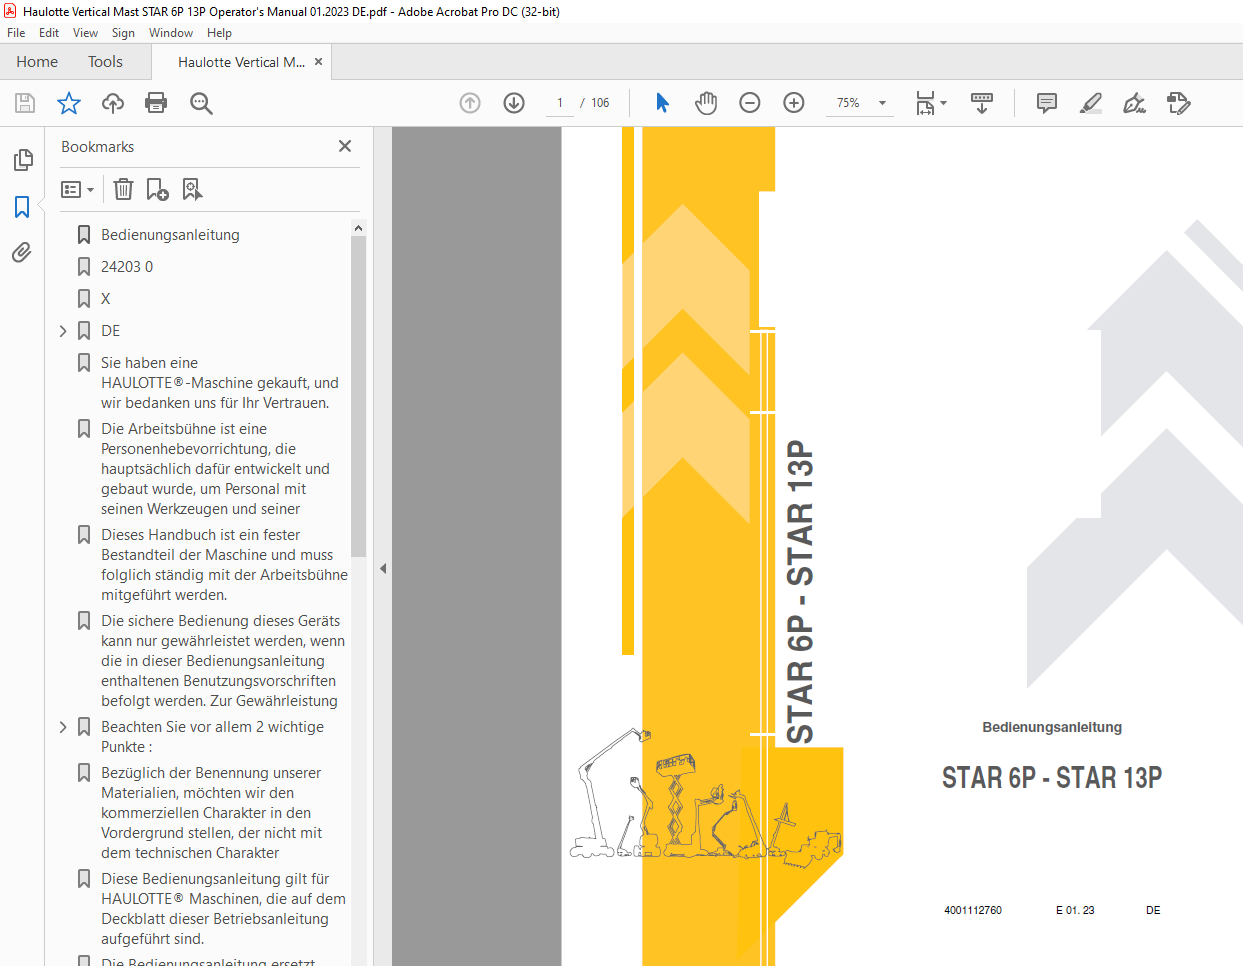Select the Bedienungsanleitung bookmark

(170, 235)
